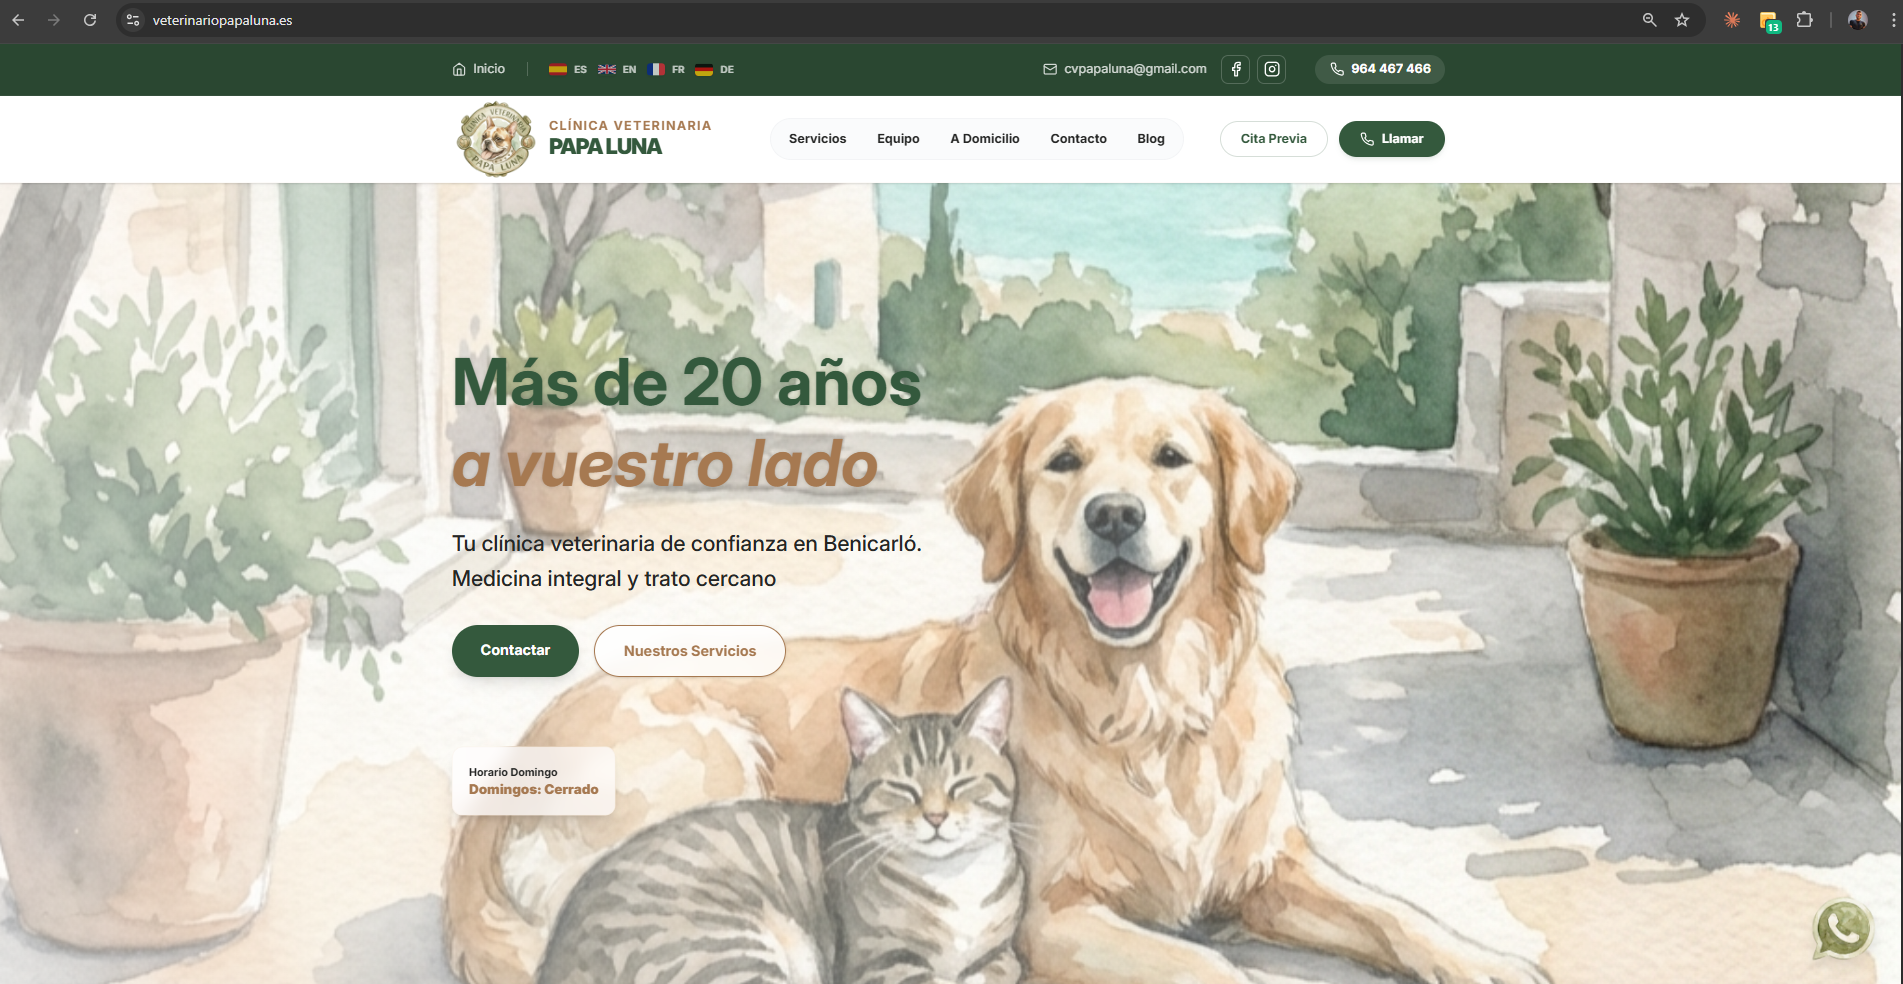1903x984 pixels.
Task: Navigate to the Blog section
Action: [1150, 139]
